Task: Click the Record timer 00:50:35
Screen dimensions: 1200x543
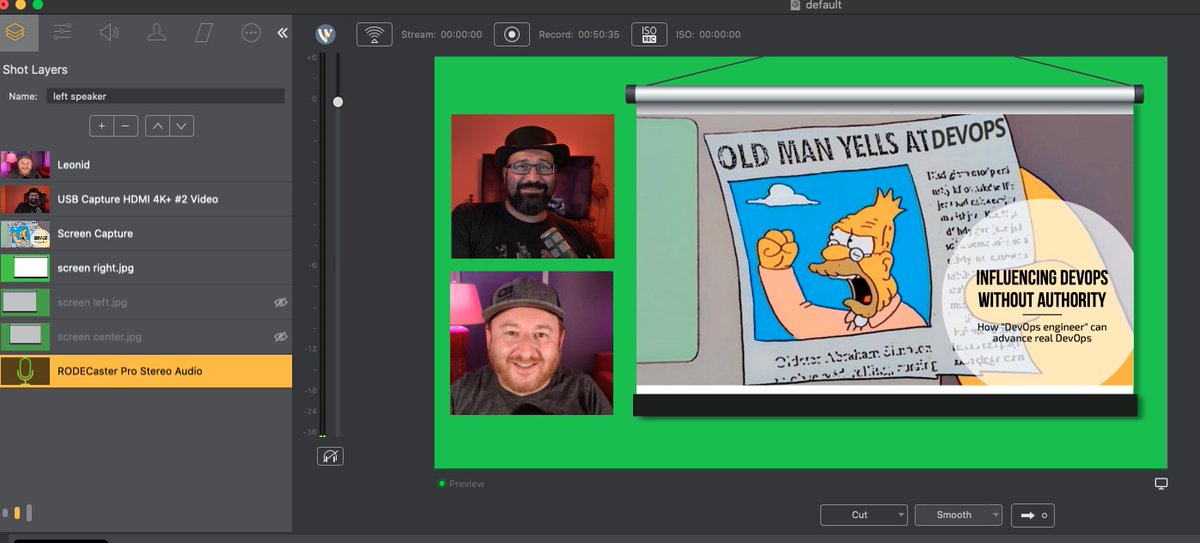Action: [x=598, y=34]
